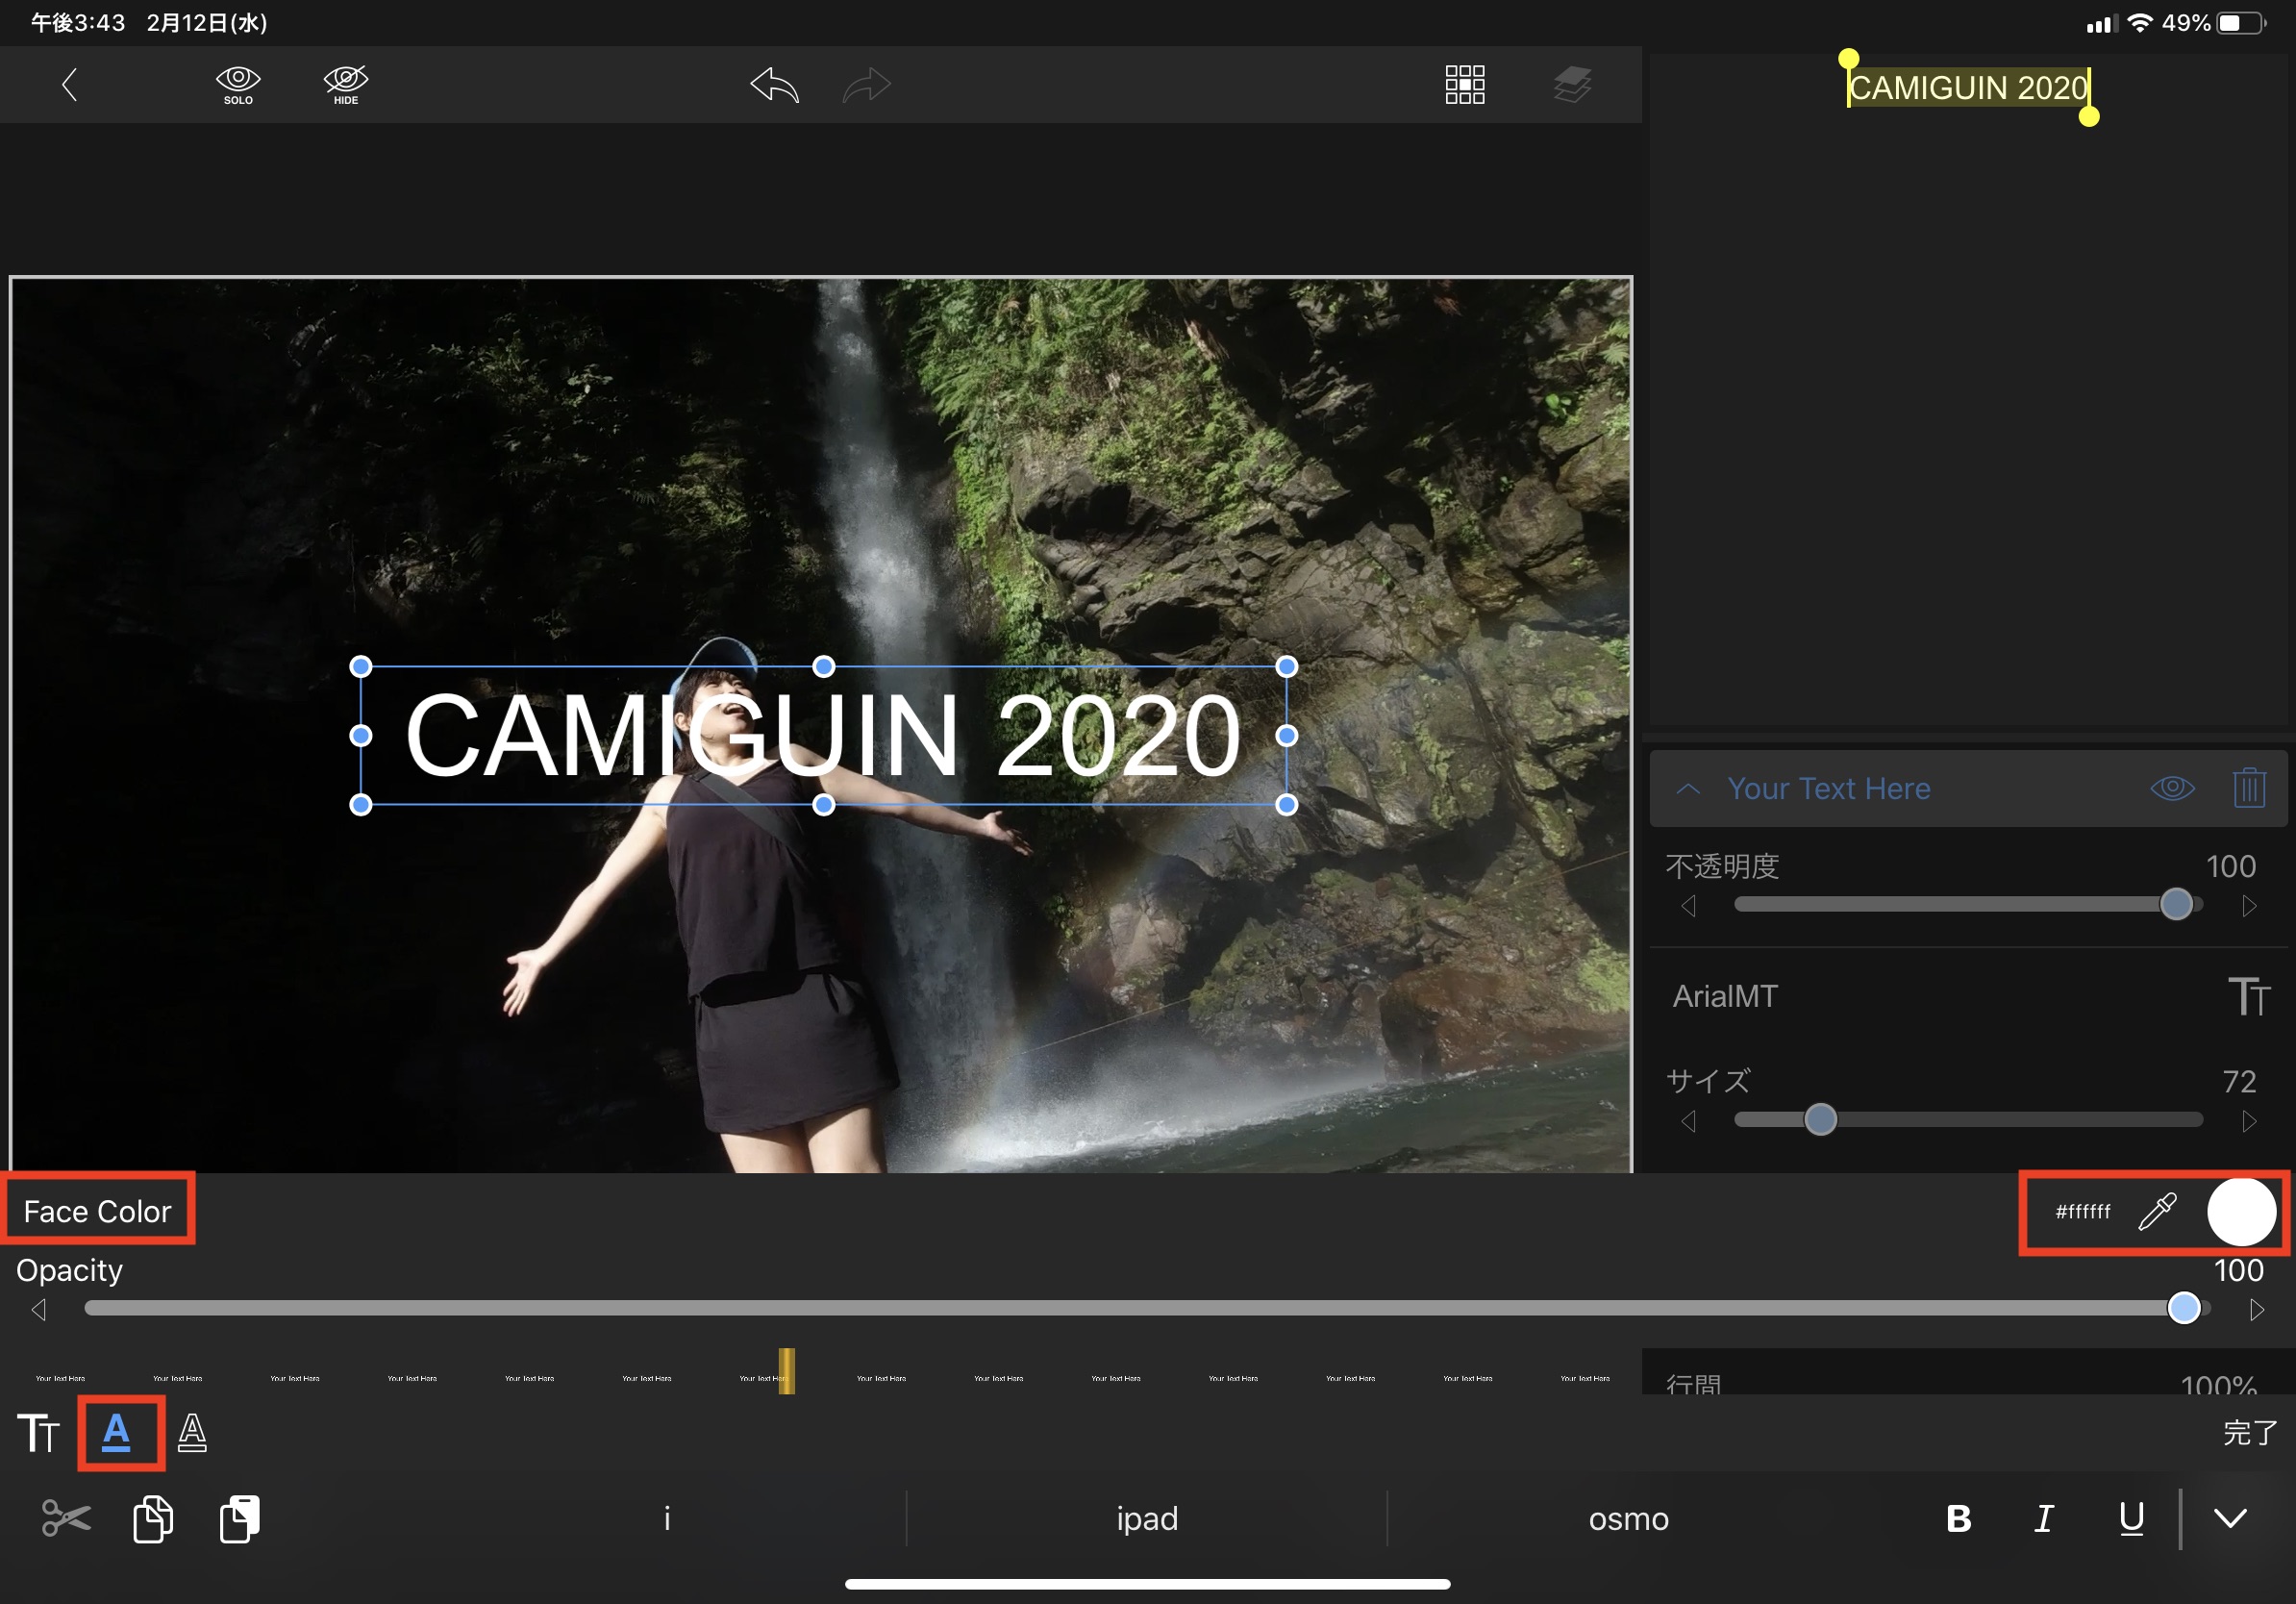
Task: Switch to the text outline tab
Action: tap(192, 1433)
